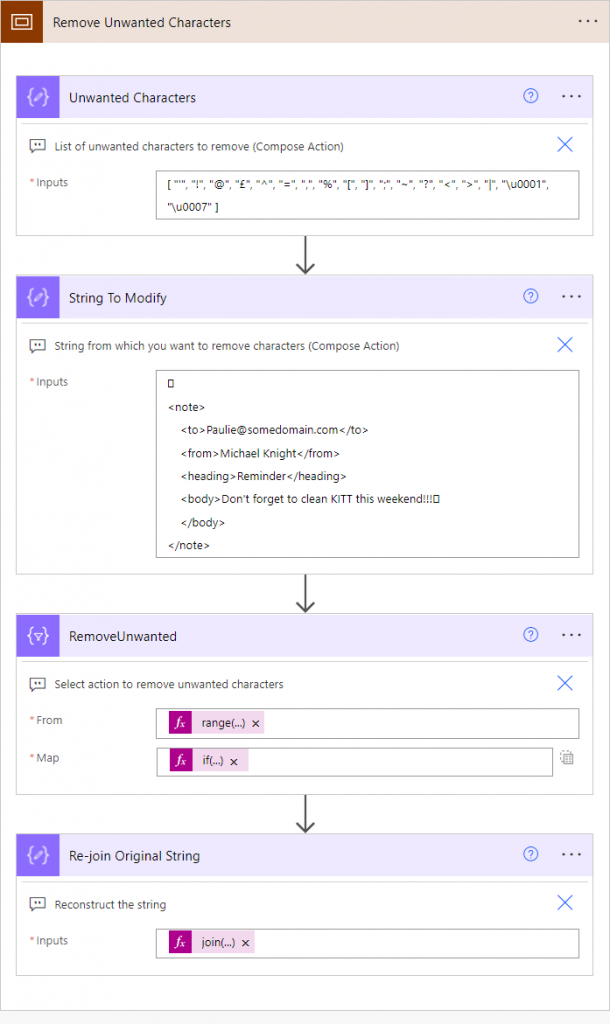The image size is (610, 1024).
Task: Click the comment bubble on String To Modify
Action: (37, 344)
